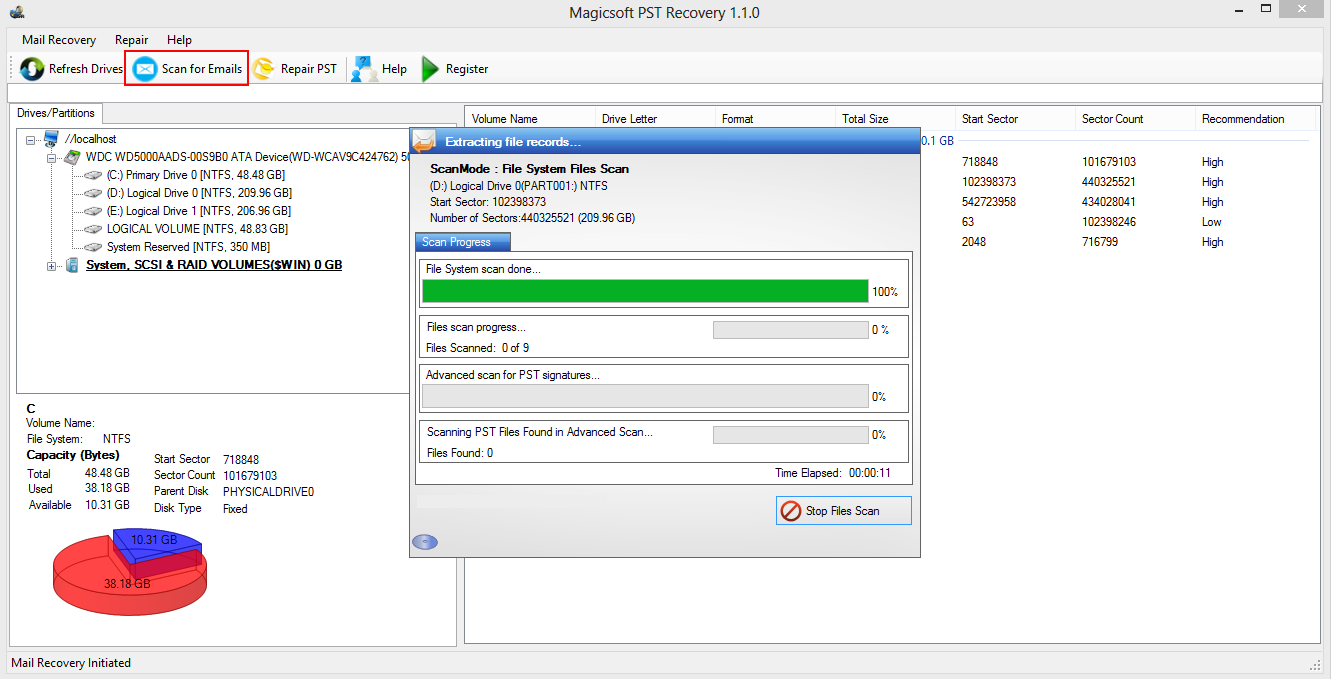Click the Stop Files Scan button
The image size is (1331, 679).
[x=843, y=510]
